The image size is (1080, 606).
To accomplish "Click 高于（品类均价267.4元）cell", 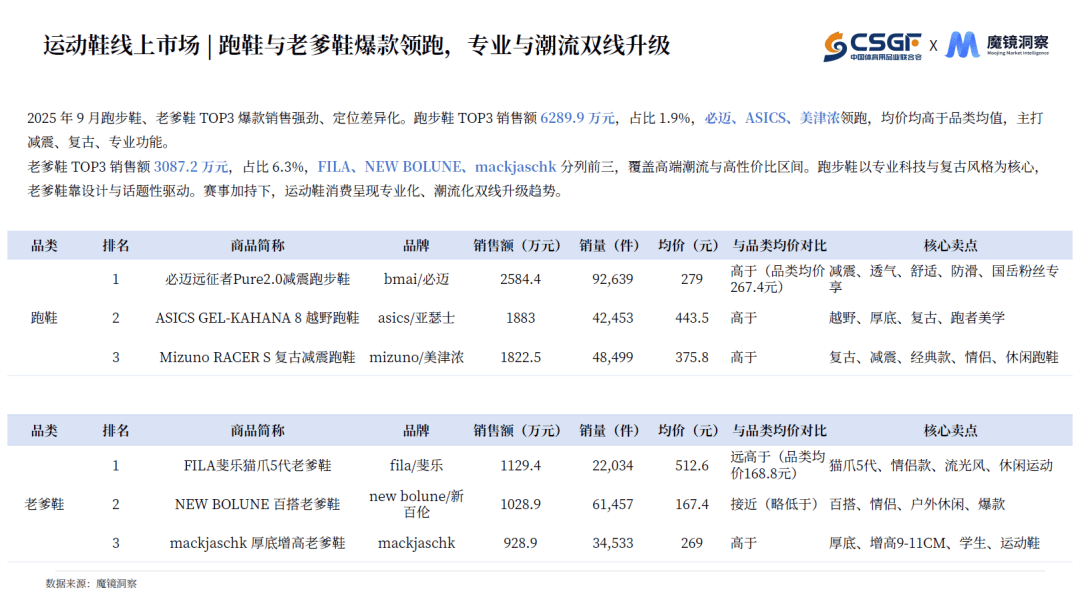I will (x=778, y=279).
